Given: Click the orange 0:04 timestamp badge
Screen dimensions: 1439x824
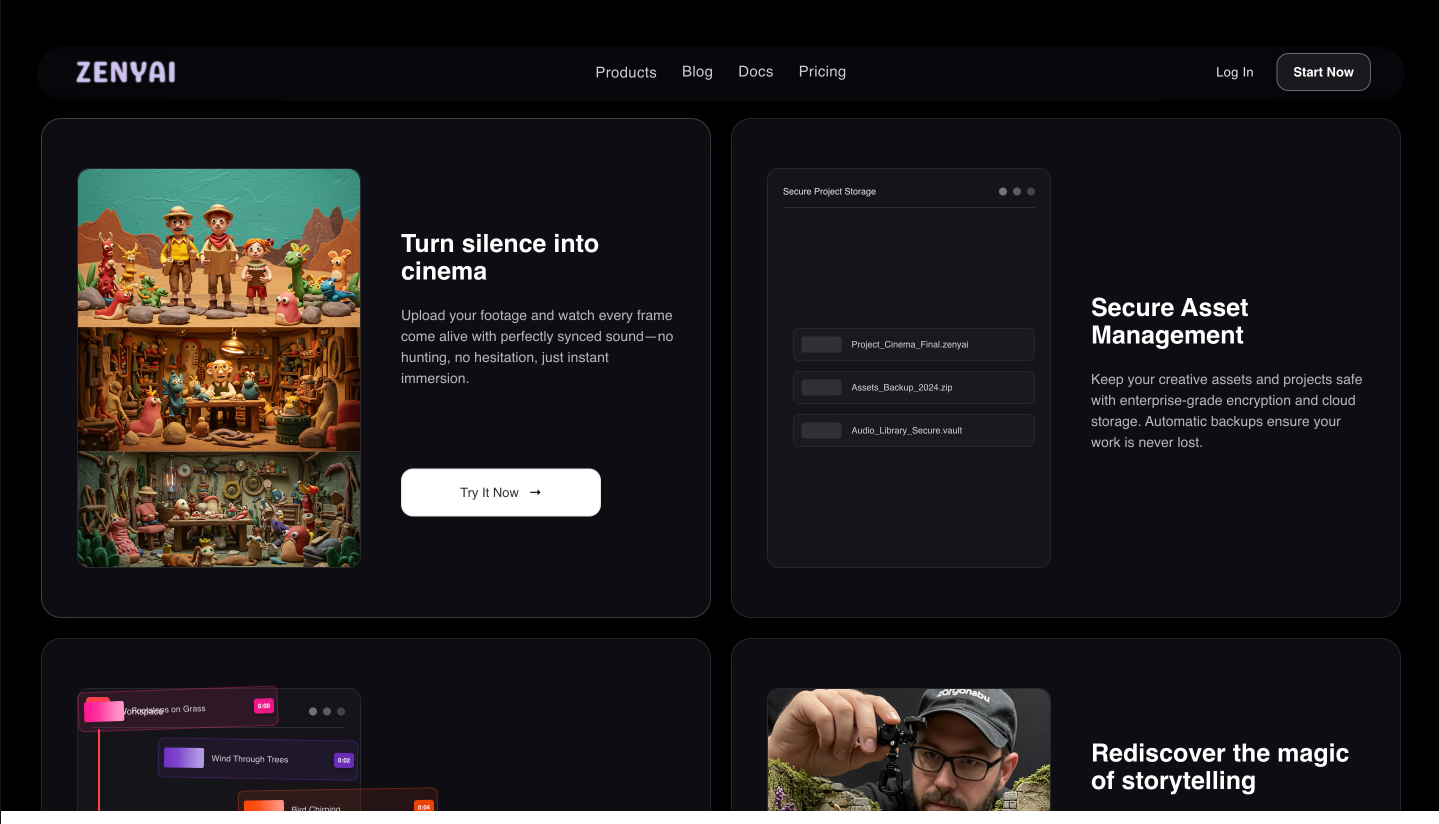Looking at the screenshot, I should click(423, 806).
